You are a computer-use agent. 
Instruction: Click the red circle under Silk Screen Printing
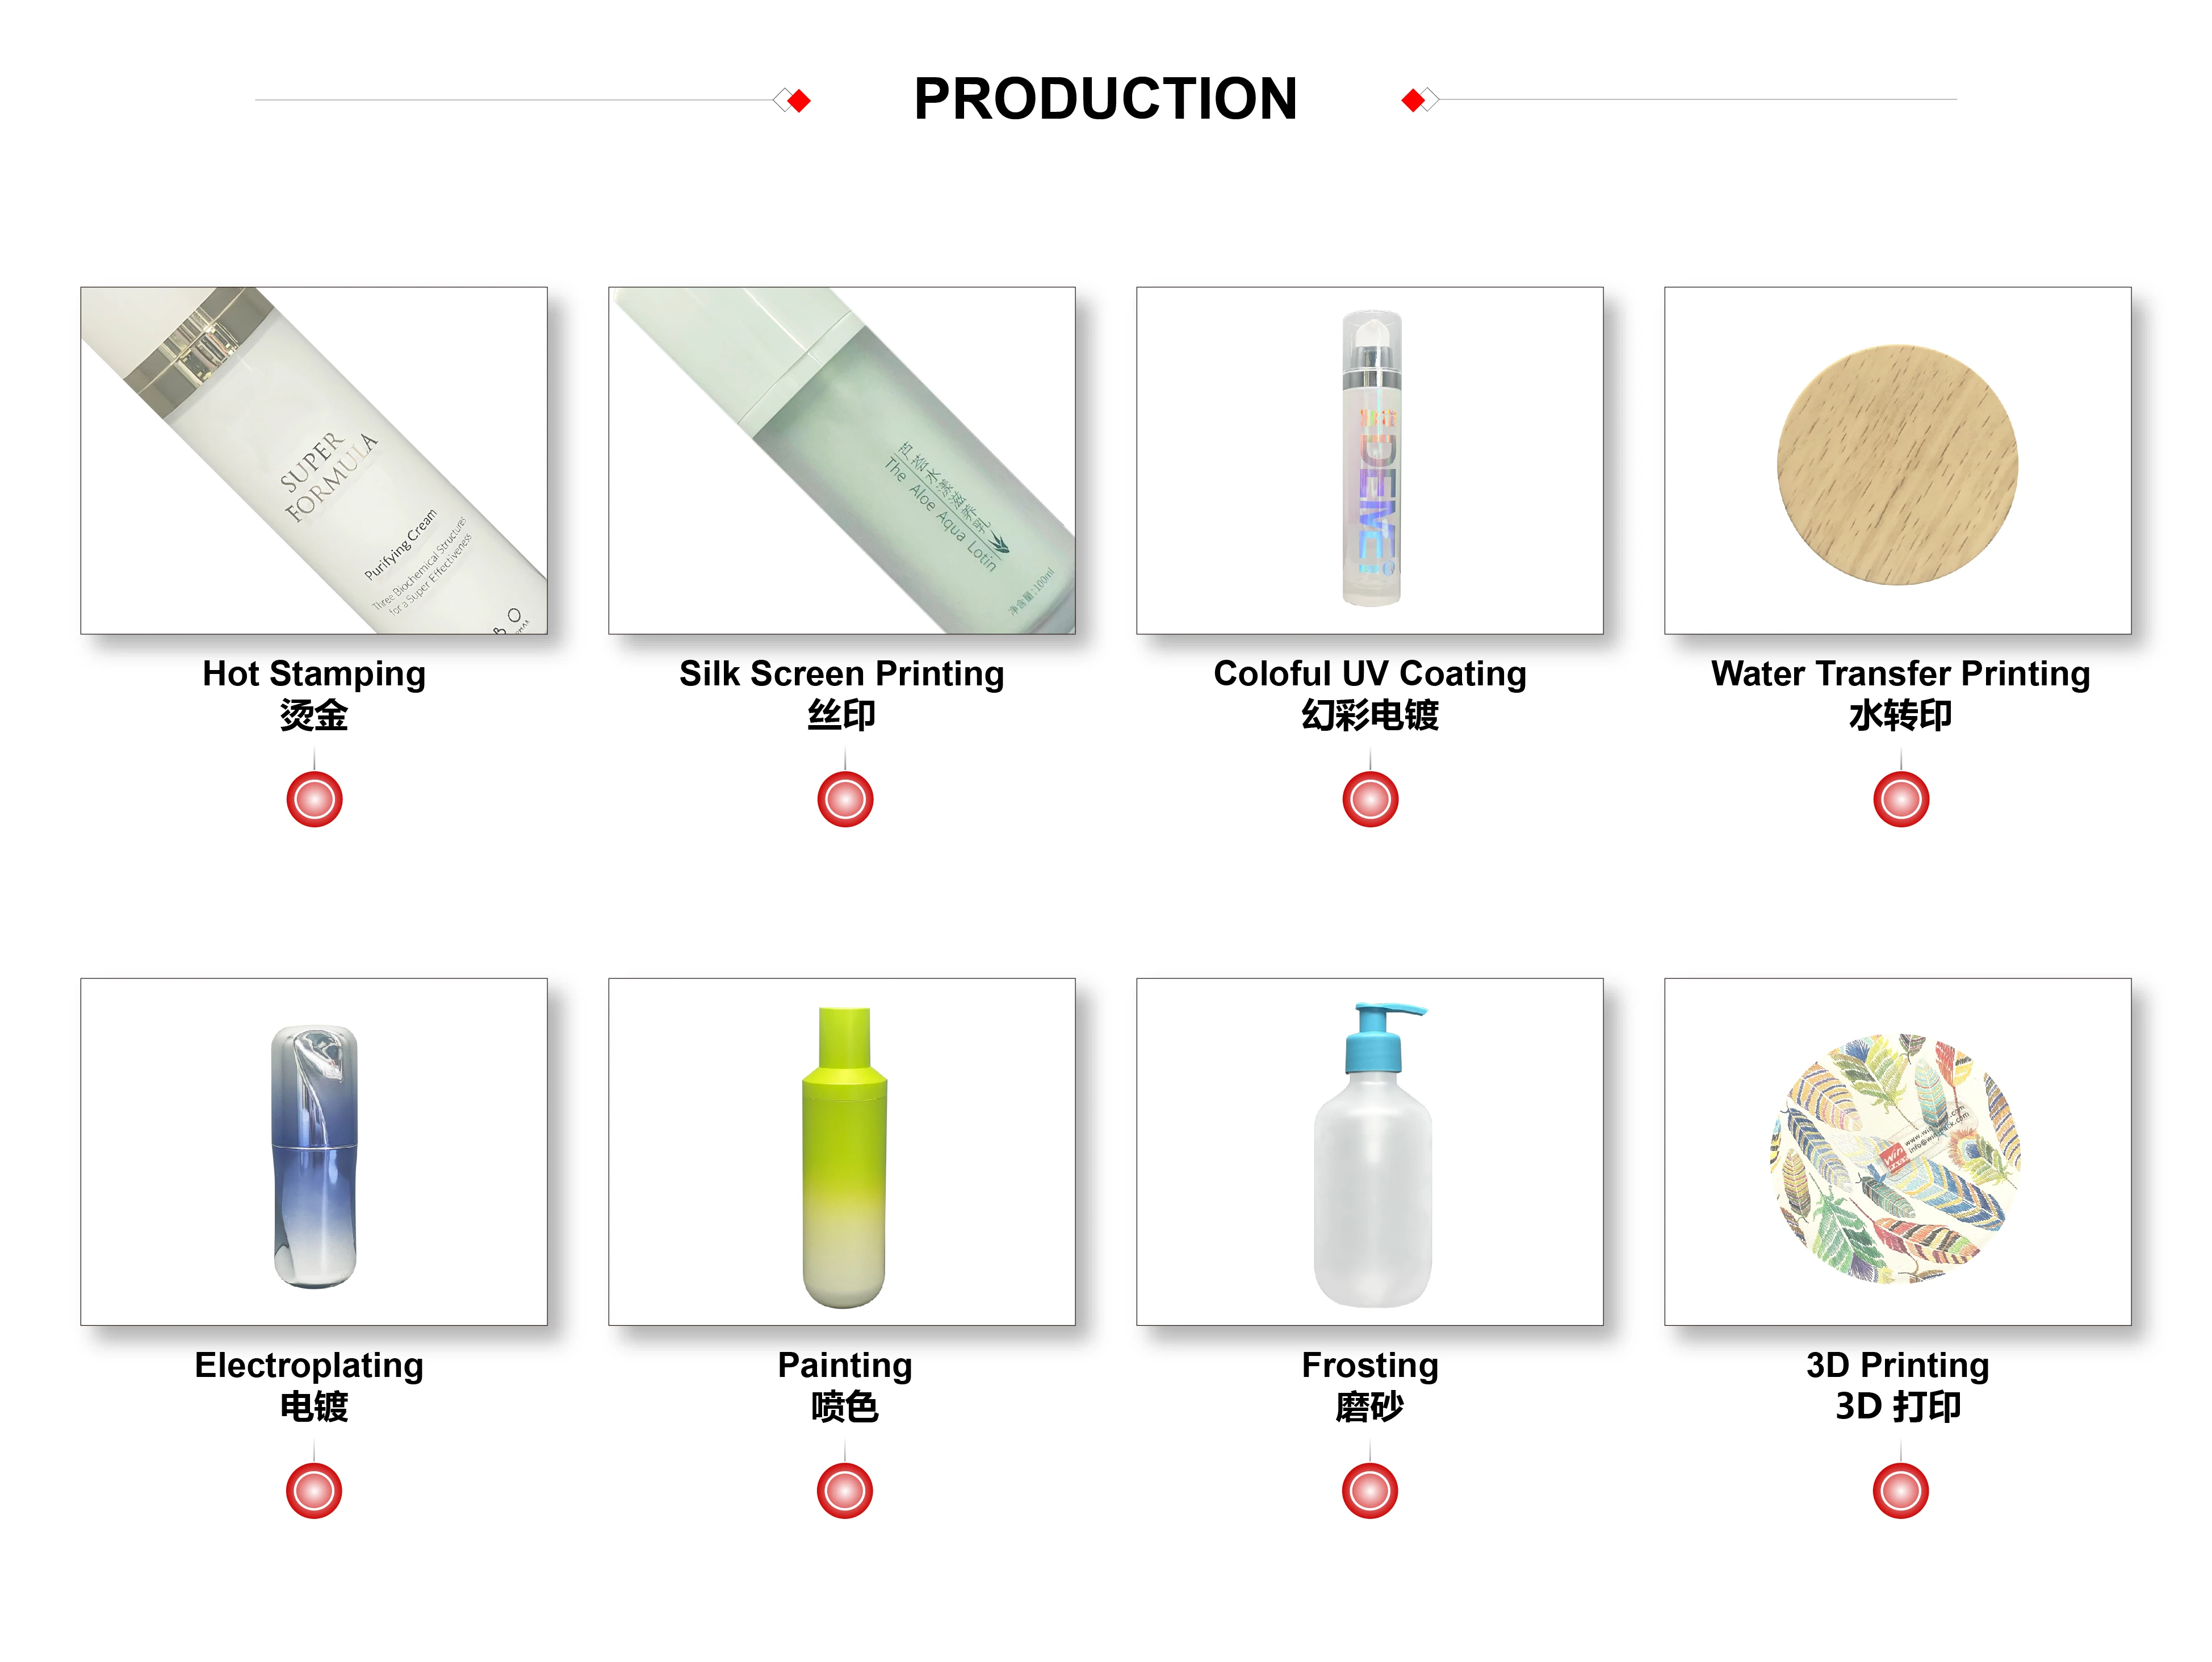click(845, 799)
